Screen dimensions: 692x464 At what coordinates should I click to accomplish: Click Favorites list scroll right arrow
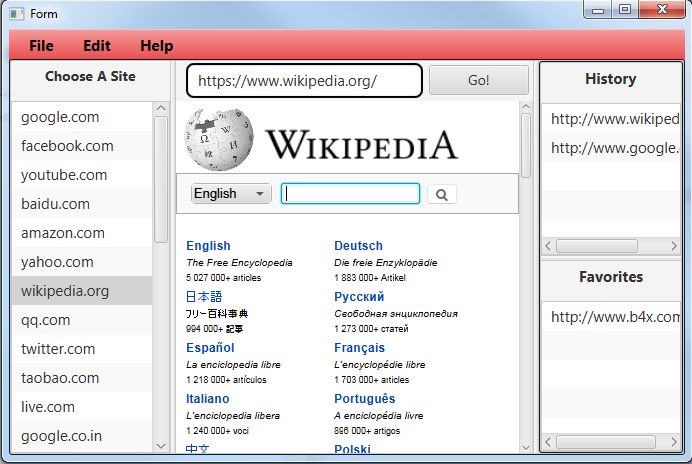(674, 441)
